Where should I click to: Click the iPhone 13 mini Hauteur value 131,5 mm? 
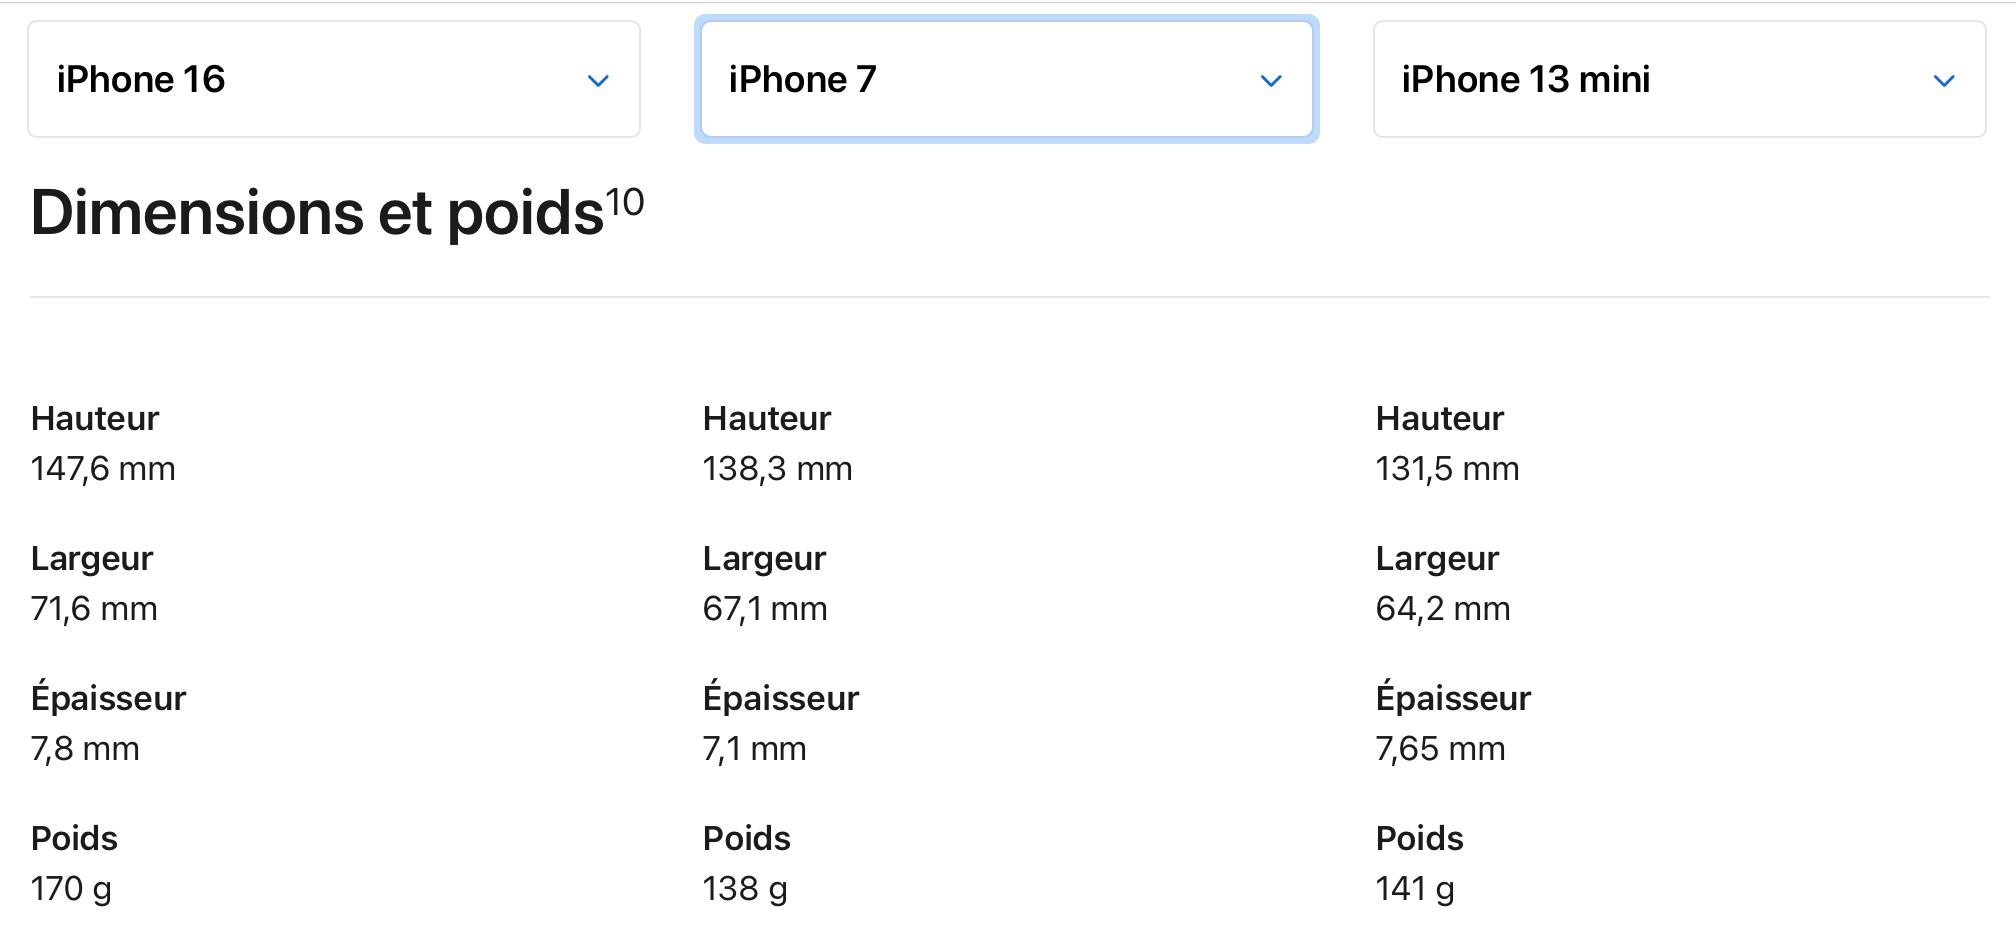(1447, 469)
